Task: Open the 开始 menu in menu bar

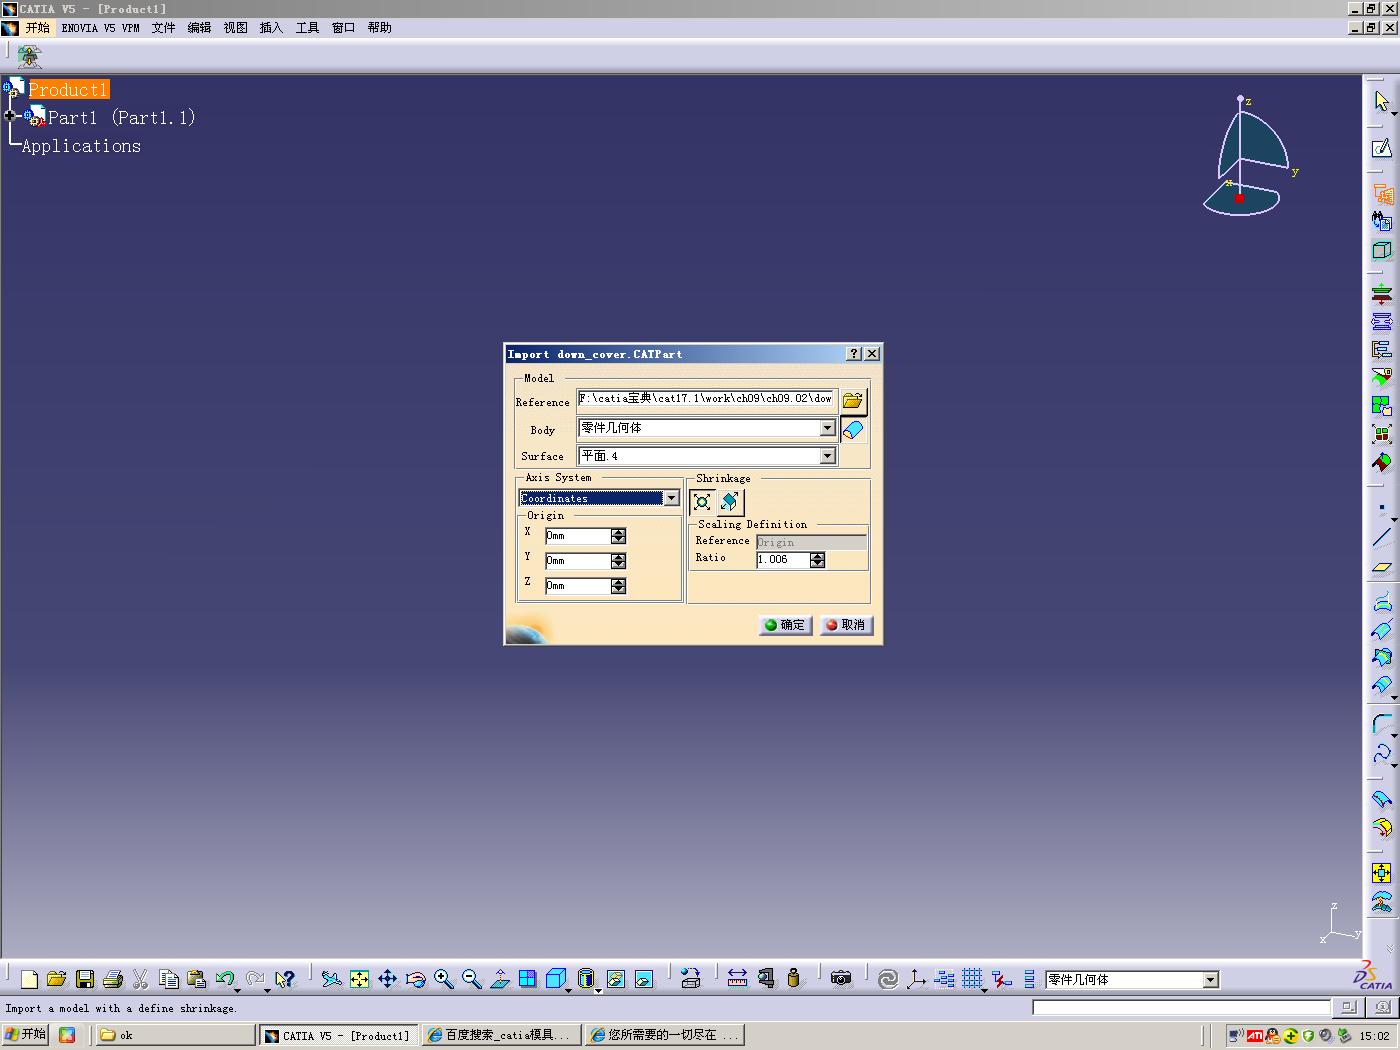Action: [x=37, y=28]
